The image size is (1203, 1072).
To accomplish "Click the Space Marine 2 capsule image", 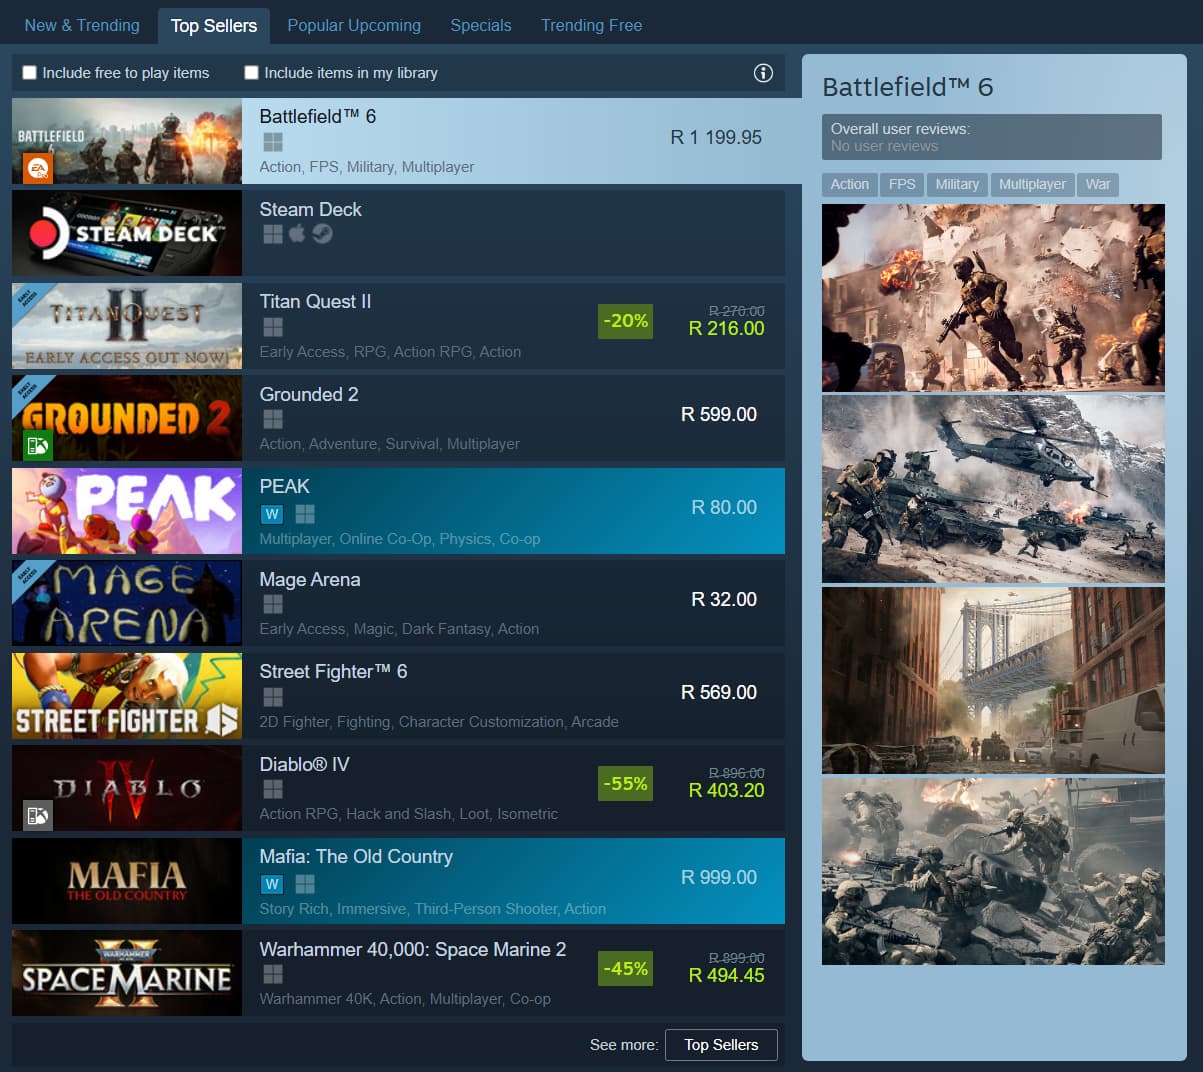I will tap(127, 973).
